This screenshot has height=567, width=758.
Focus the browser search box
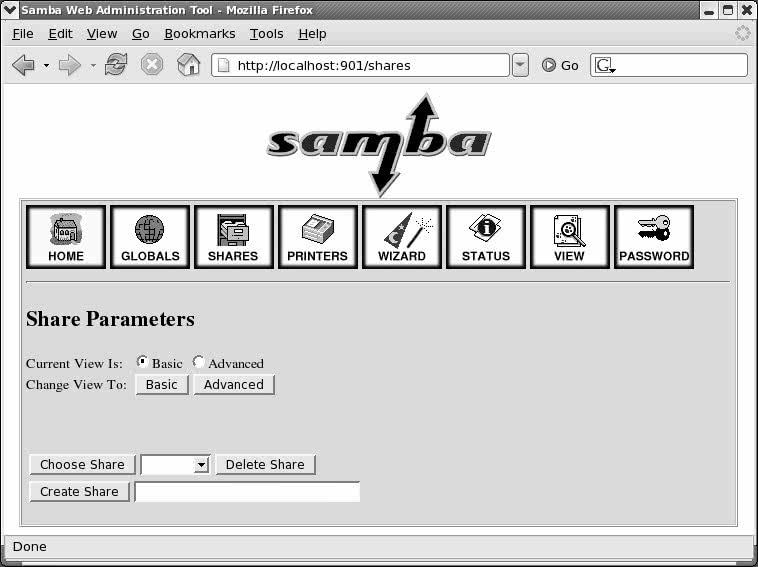(x=669, y=65)
